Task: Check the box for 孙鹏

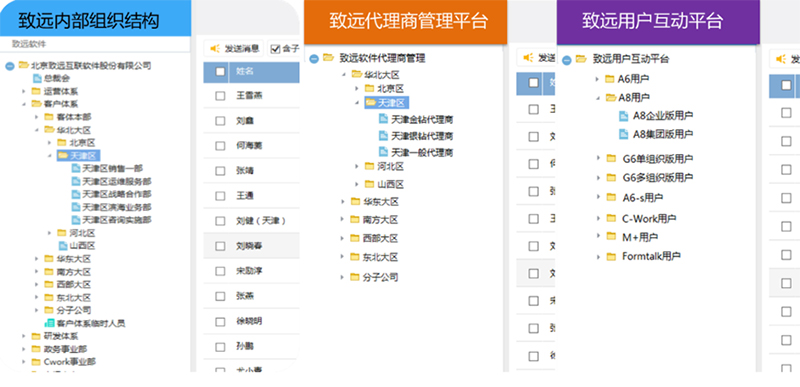Action: pos(220,347)
